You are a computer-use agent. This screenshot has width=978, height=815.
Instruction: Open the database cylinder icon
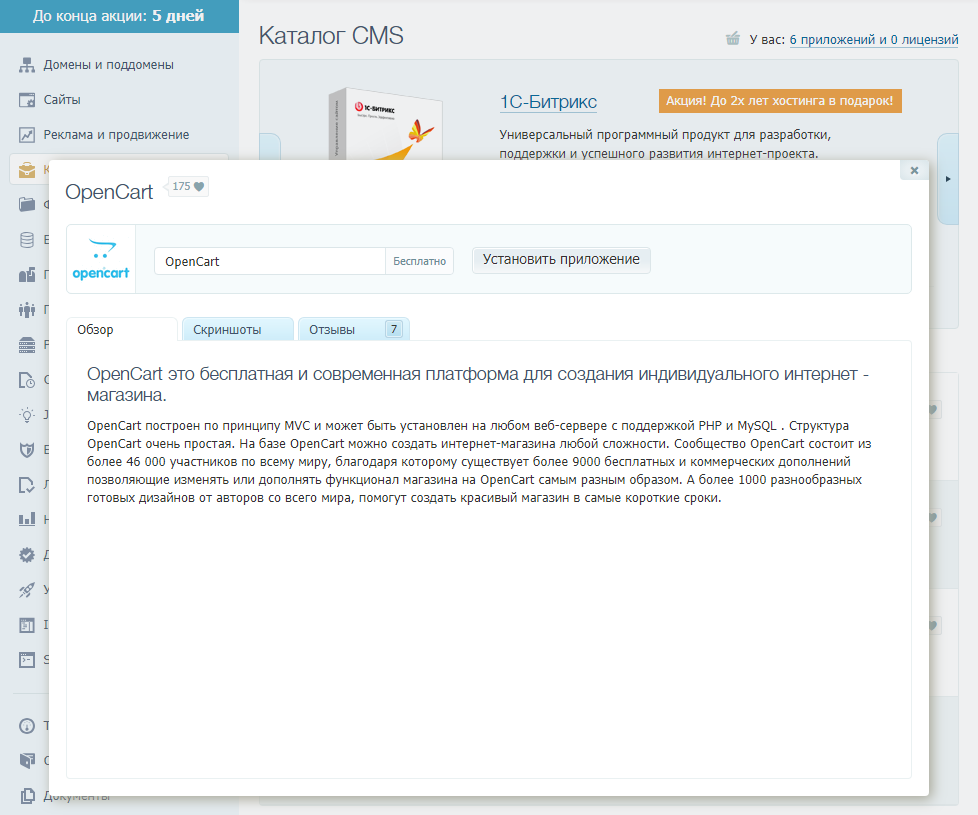[27, 240]
